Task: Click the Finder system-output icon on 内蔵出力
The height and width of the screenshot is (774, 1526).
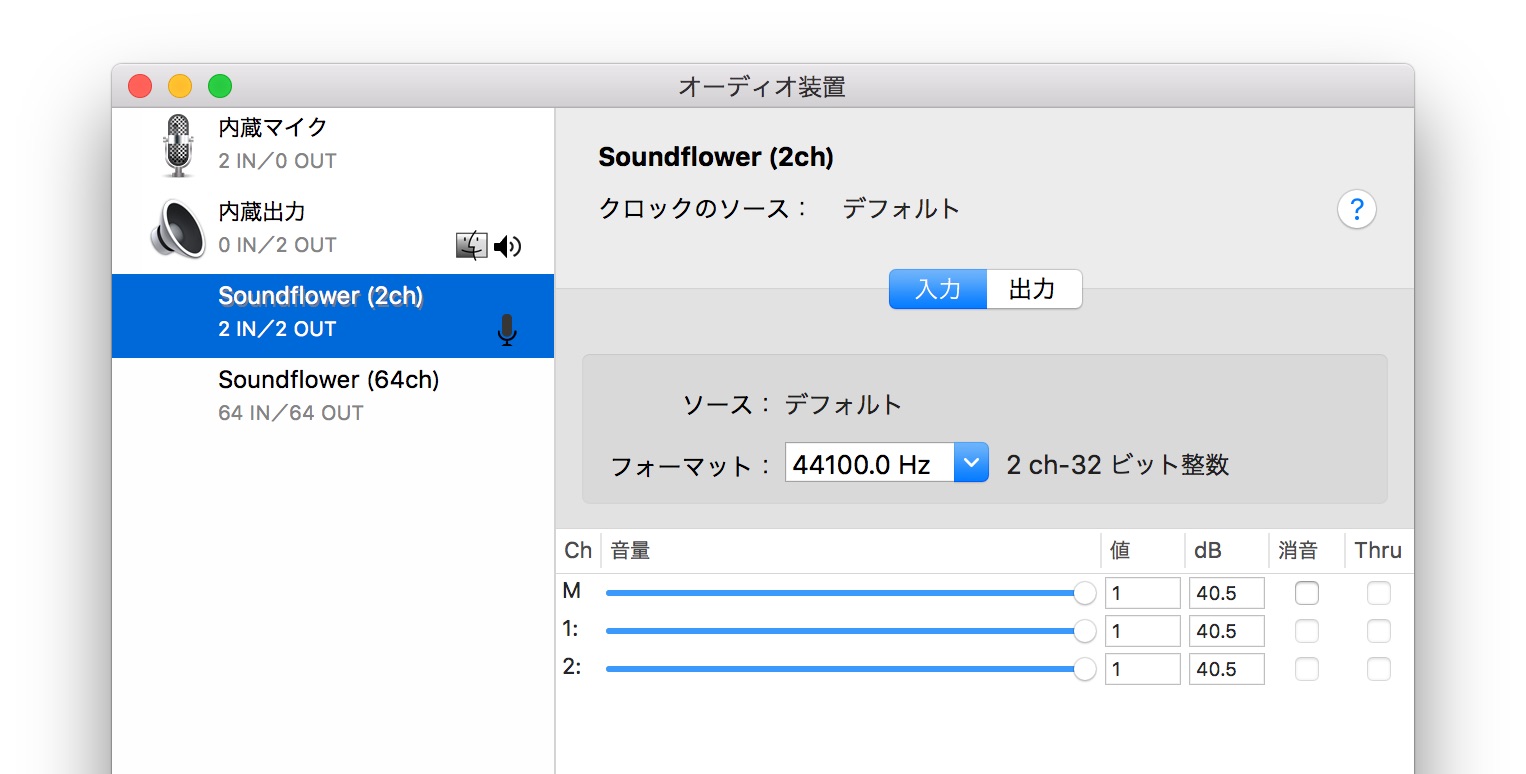Action: pyautogui.click(x=471, y=246)
